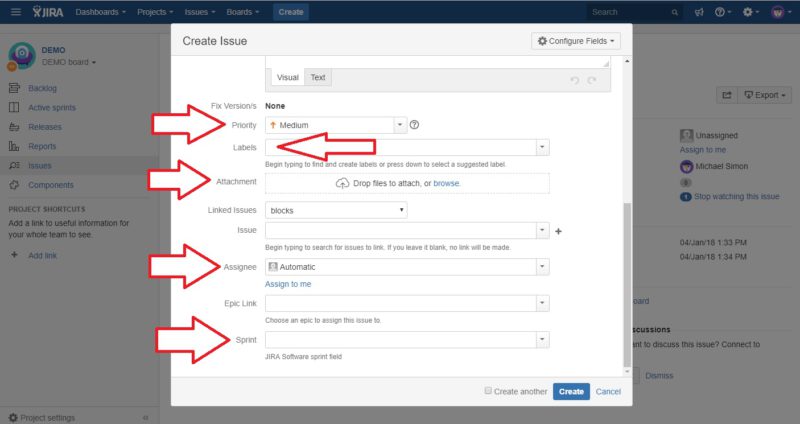800x424 pixels.
Task: Click the browse link in Attachment
Action: pyautogui.click(x=446, y=183)
